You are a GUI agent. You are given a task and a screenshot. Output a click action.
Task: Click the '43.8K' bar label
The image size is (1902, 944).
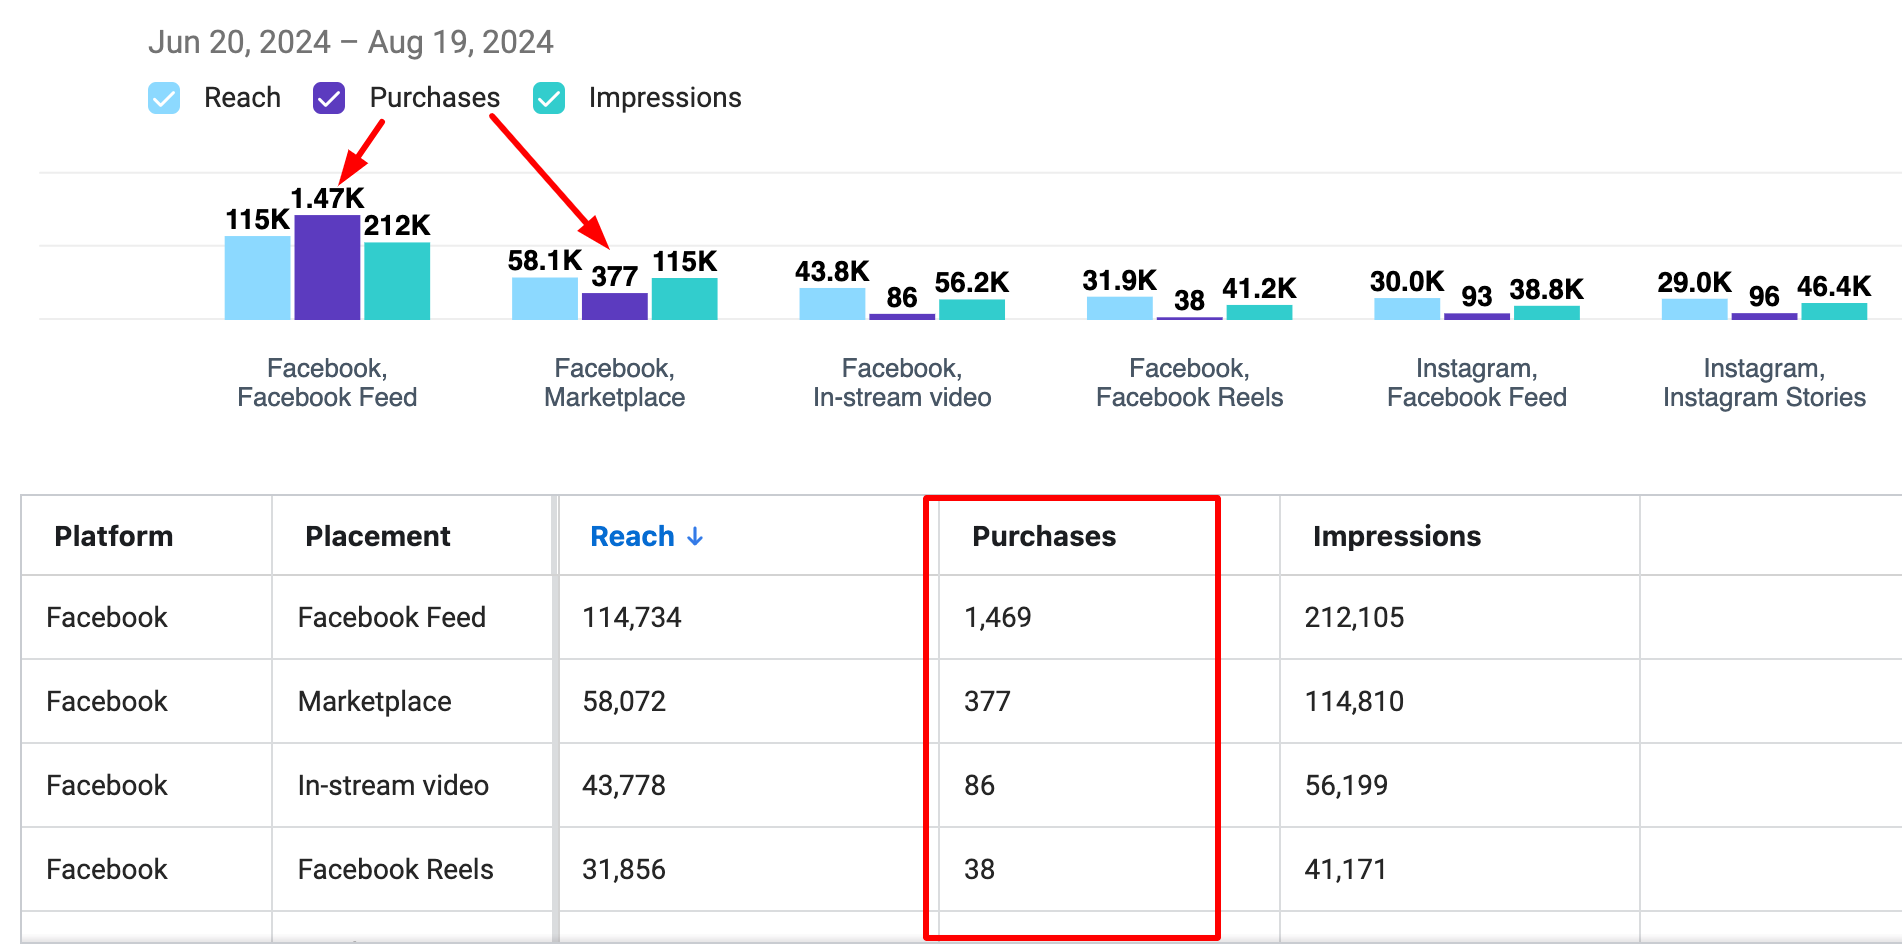tap(832, 272)
